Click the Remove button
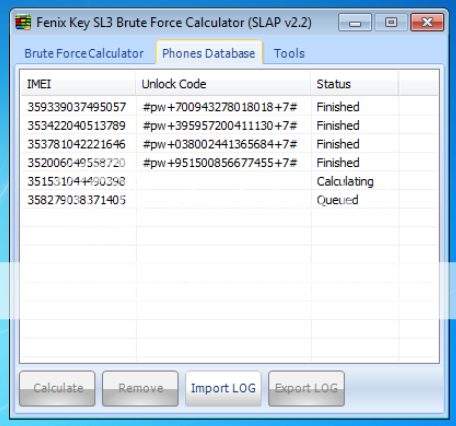Viewport: 456px width, 426px height. [140, 388]
